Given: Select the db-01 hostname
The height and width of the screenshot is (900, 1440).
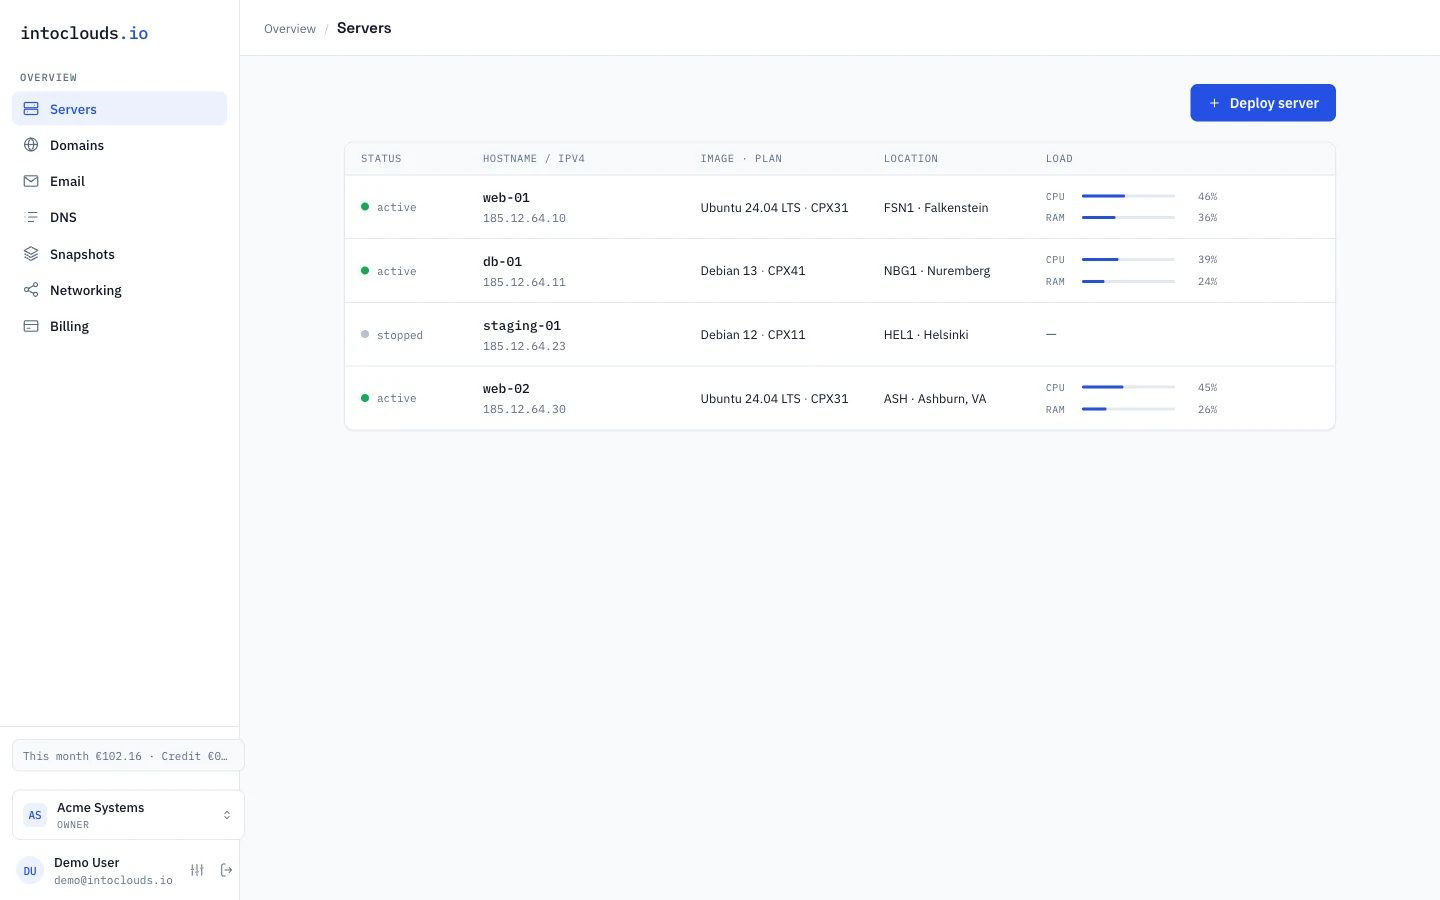Looking at the screenshot, I should 502,262.
